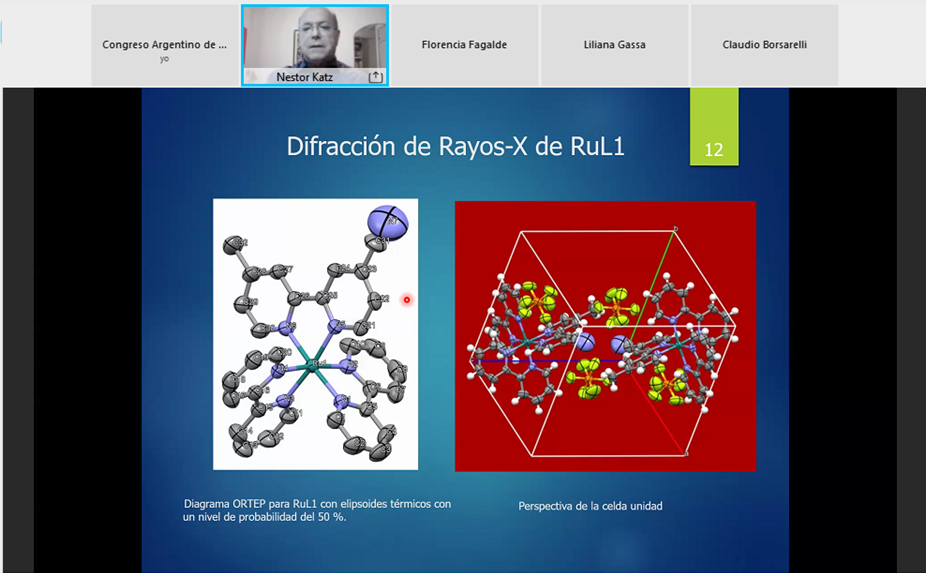This screenshot has height=573, width=926.
Task: Click the large purple ellipsoid atop the ORTEP diagram
Action: (388, 223)
